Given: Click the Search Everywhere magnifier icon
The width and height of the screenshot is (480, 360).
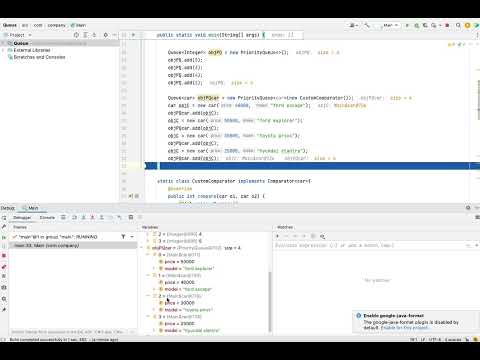Looking at the screenshot, I should [x=458, y=25].
